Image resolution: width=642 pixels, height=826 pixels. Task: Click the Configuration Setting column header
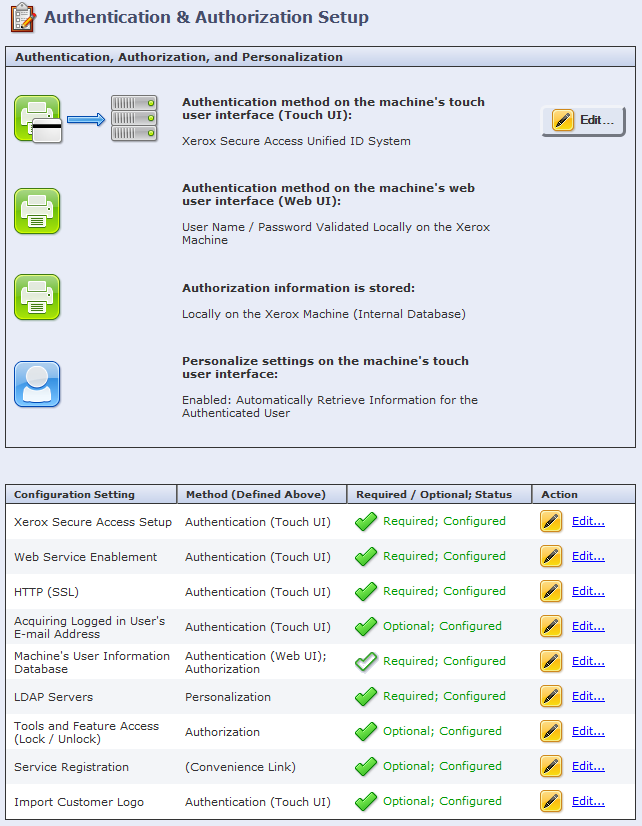[x=74, y=494]
